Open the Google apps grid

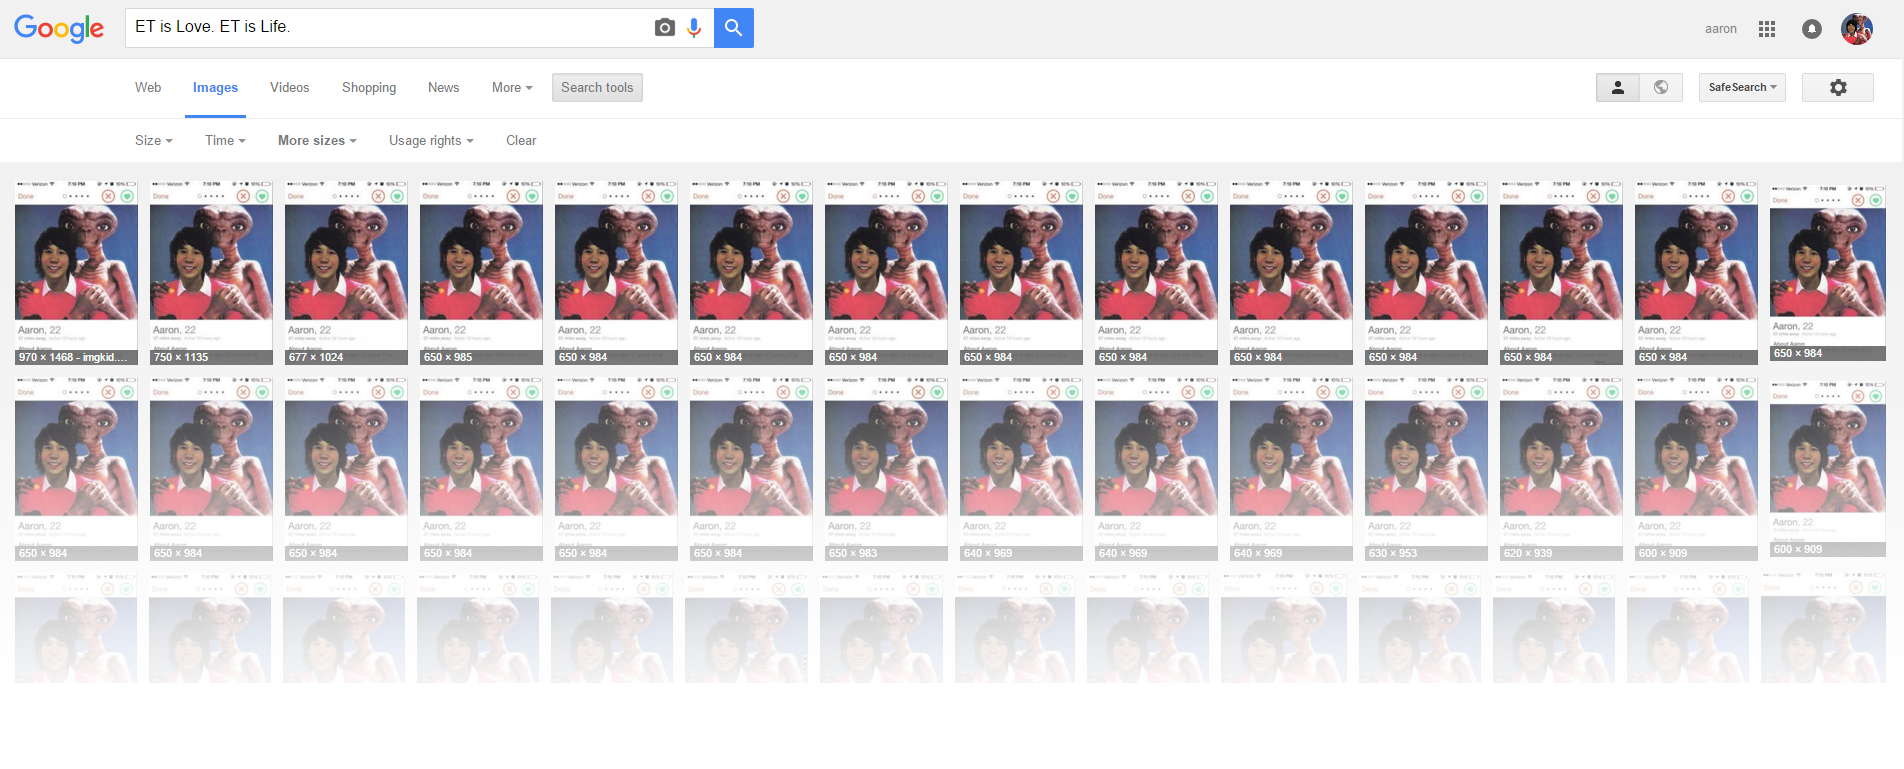click(x=1767, y=29)
